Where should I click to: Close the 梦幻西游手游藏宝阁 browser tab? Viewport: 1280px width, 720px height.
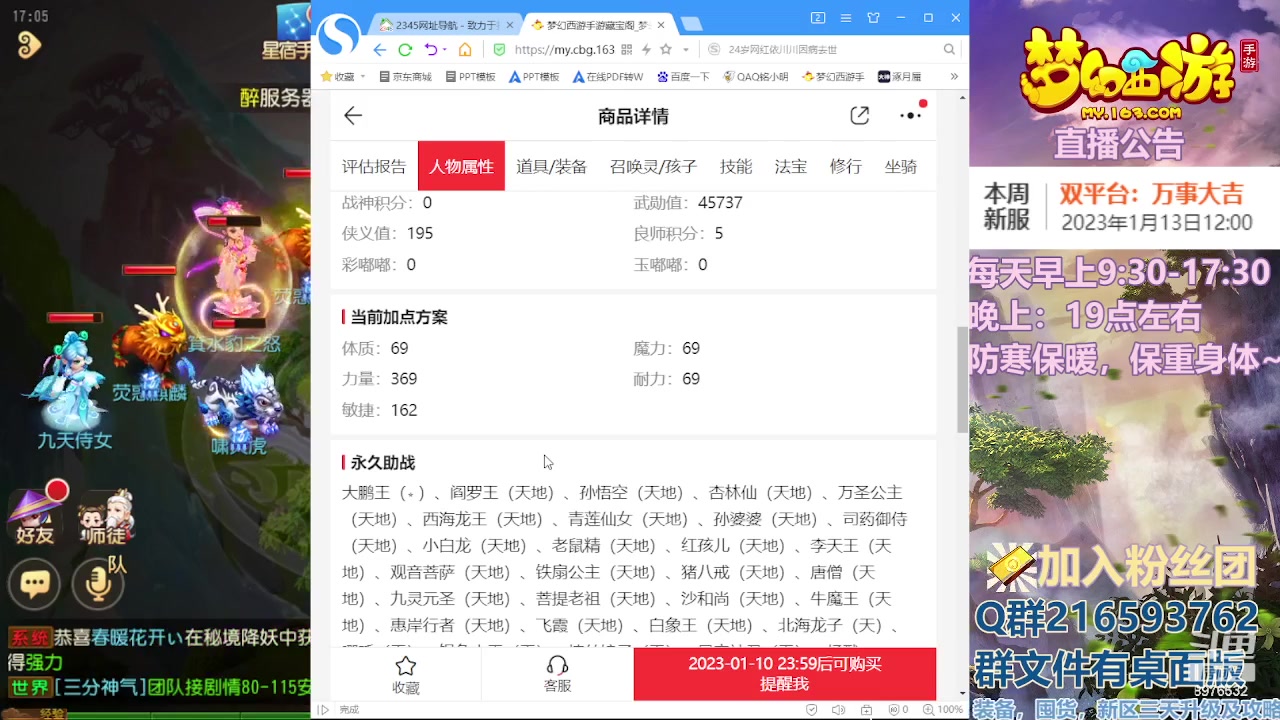coord(659,24)
